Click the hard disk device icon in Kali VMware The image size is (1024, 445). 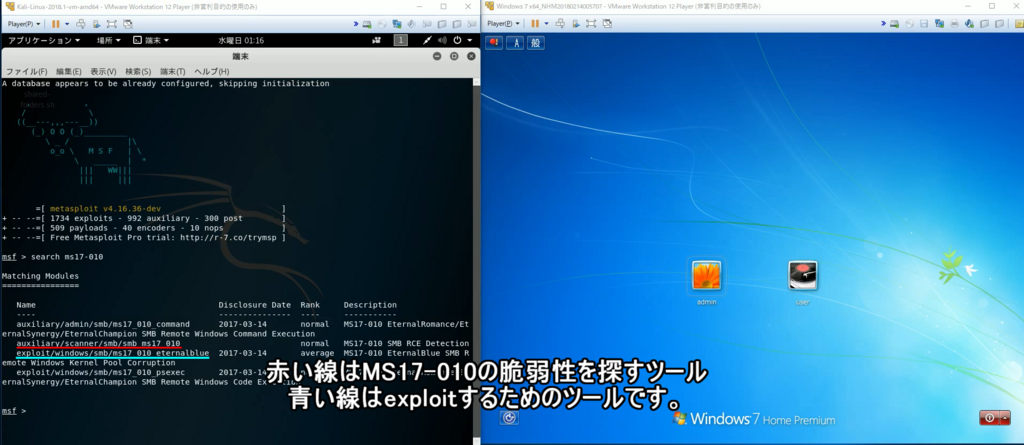click(x=368, y=24)
